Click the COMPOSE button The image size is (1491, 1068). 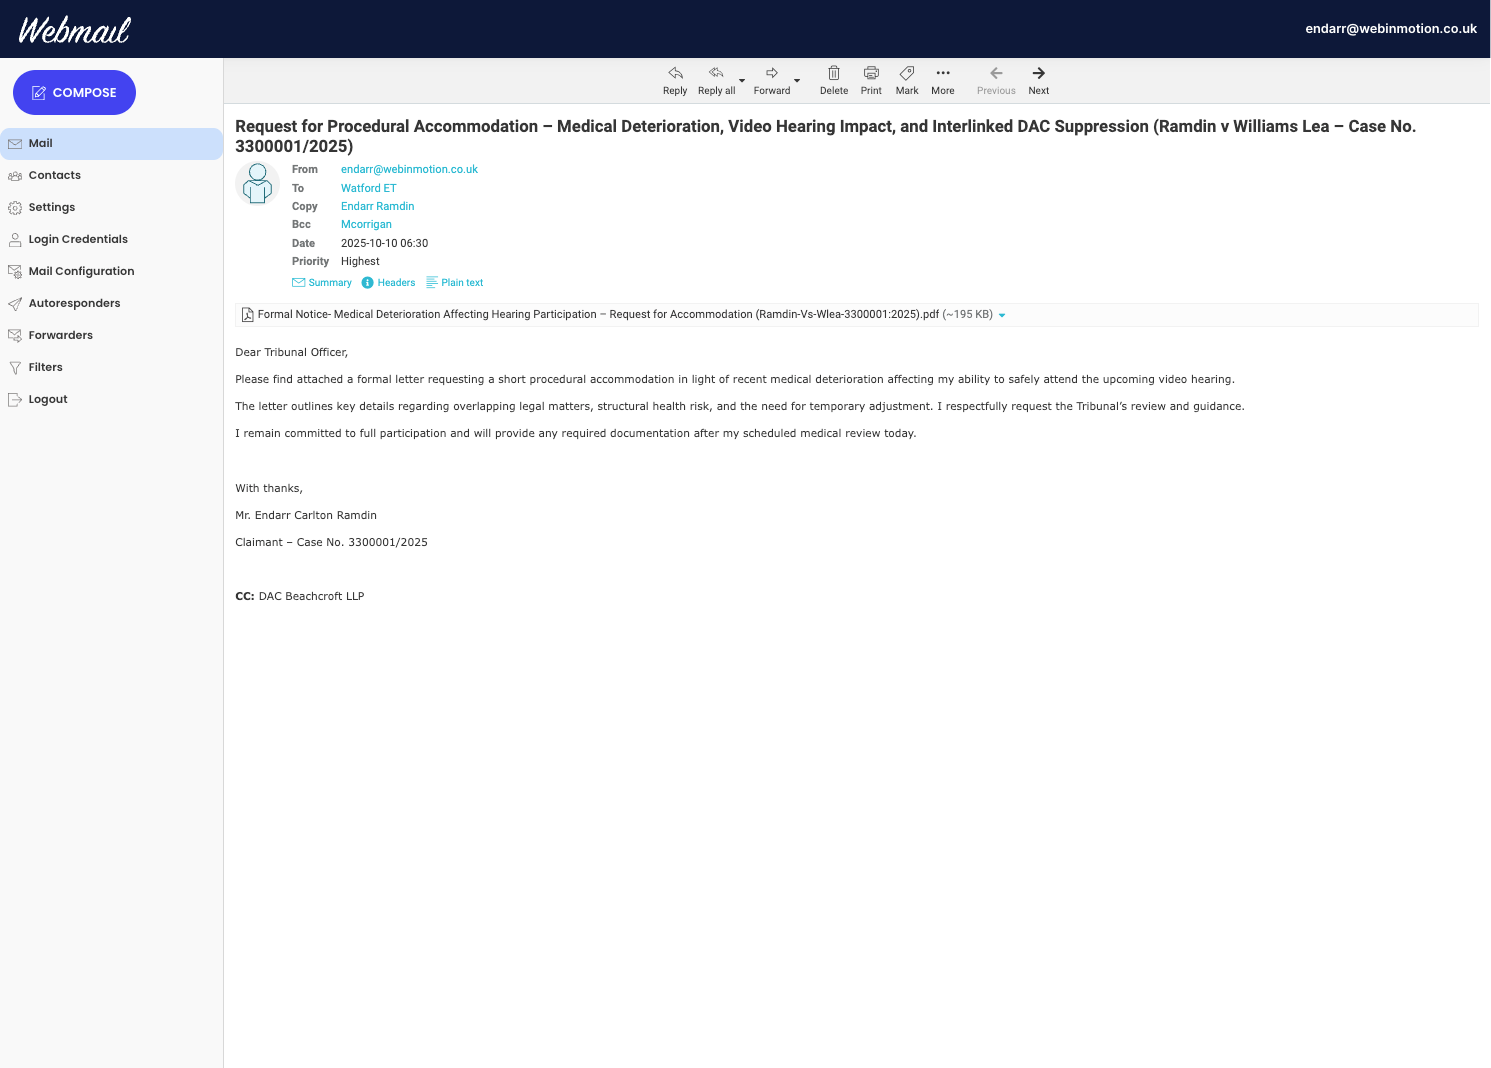[74, 92]
